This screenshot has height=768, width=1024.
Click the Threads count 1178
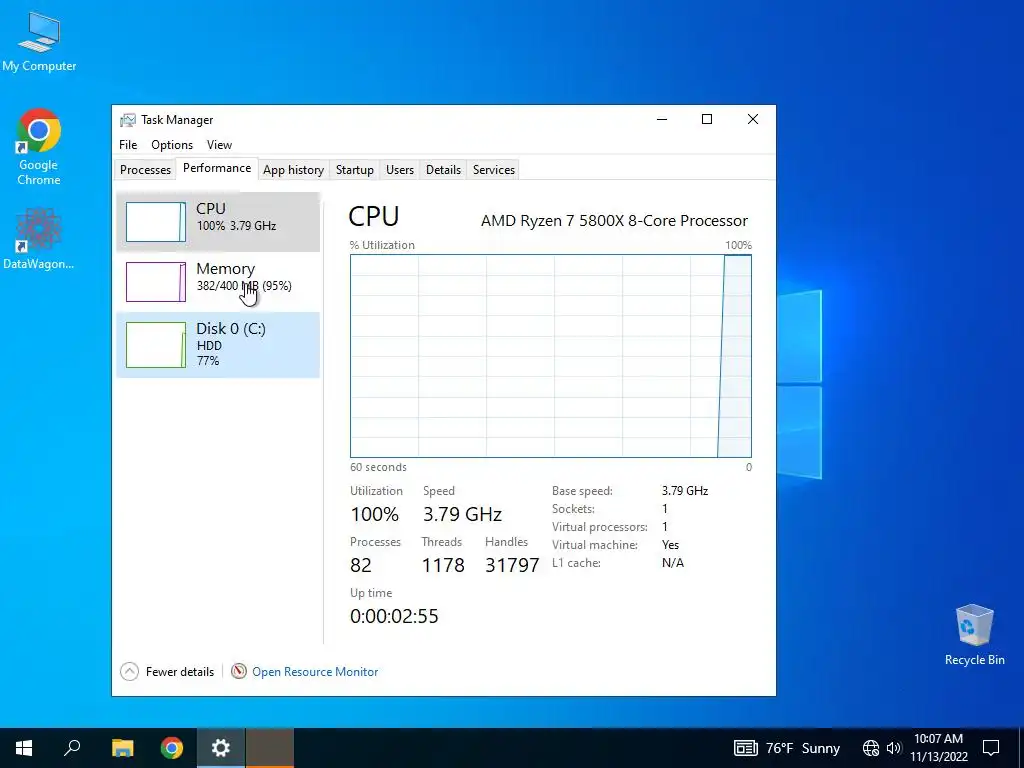point(443,565)
